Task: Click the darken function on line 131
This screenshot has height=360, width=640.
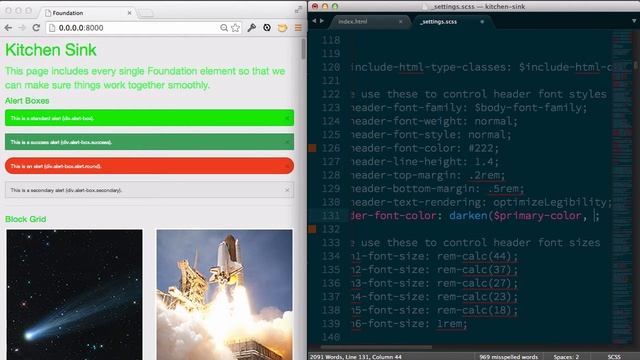Action: [468, 216]
